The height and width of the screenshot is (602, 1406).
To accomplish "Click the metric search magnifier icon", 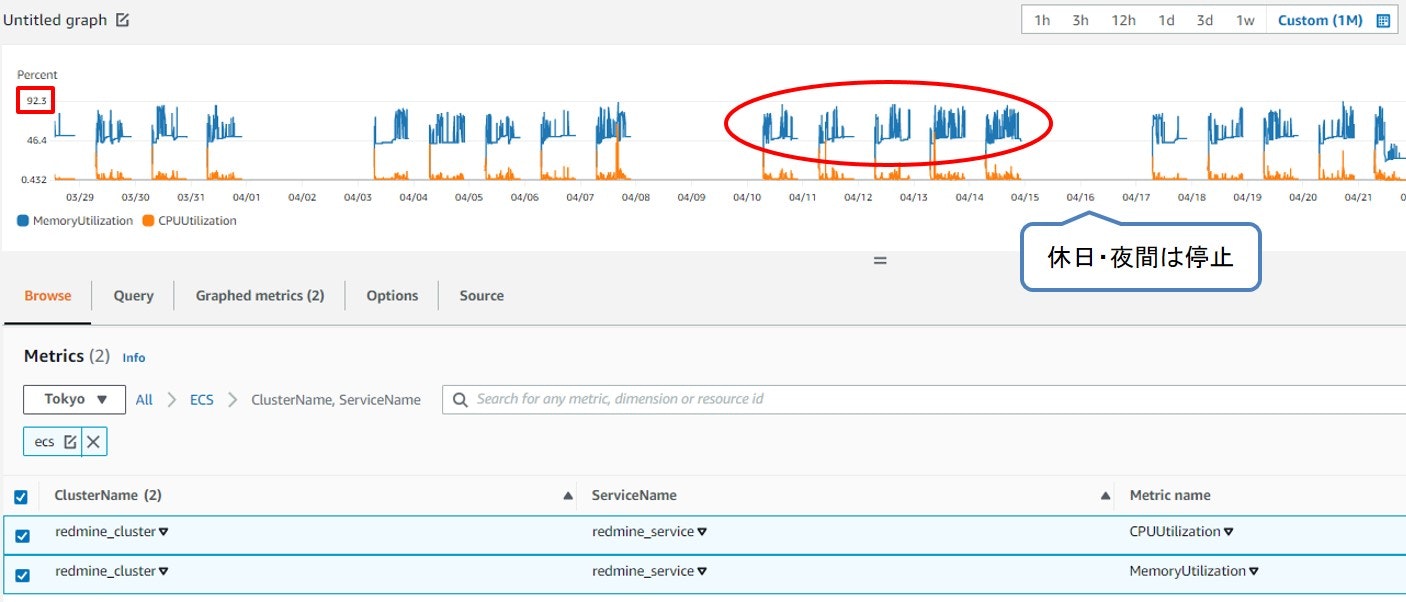I will 460,399.
